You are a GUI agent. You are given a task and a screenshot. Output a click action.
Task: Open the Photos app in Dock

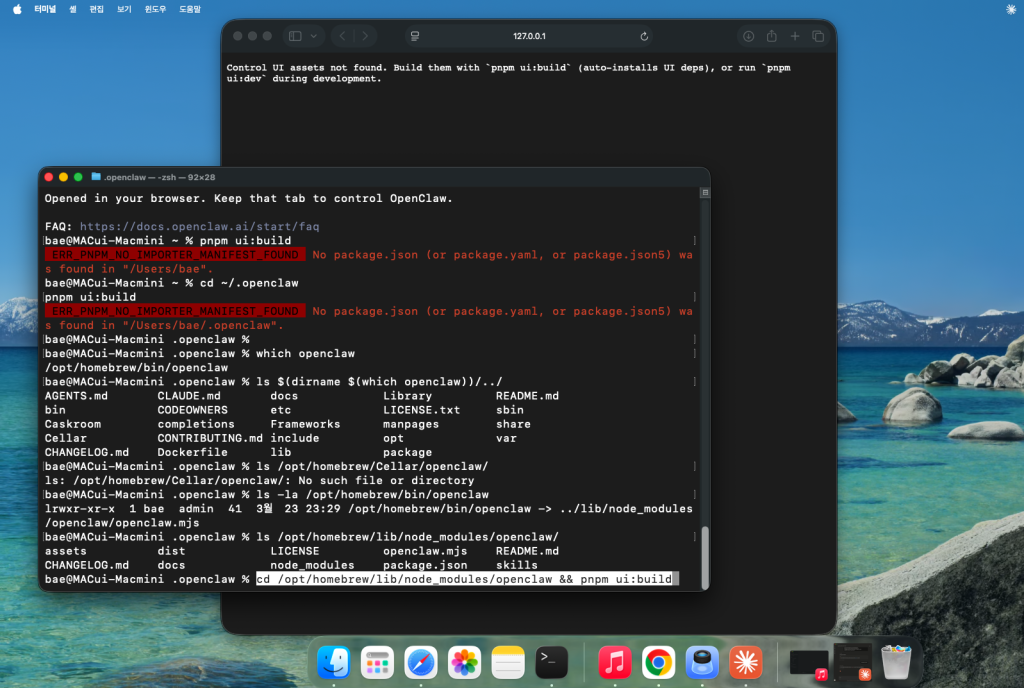(x=464, y=662)
